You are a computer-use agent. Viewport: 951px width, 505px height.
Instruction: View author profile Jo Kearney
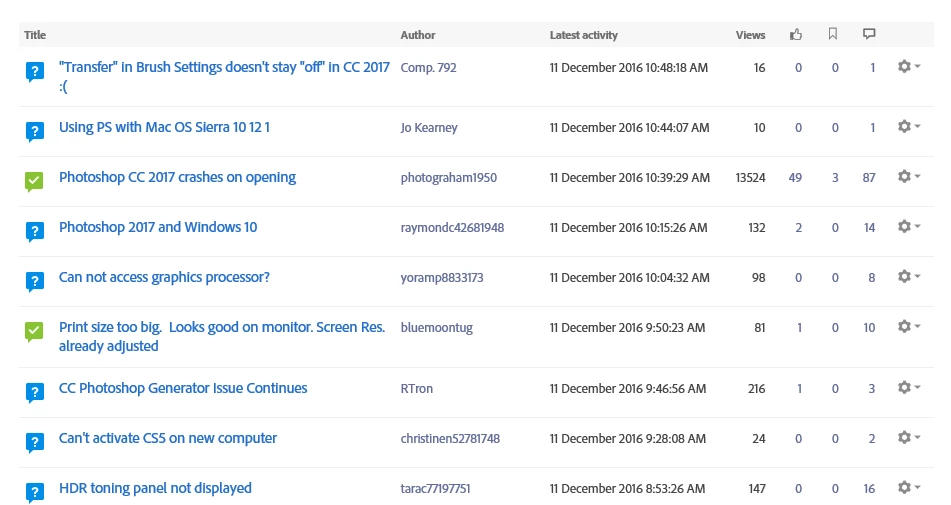tap(429, 128)
